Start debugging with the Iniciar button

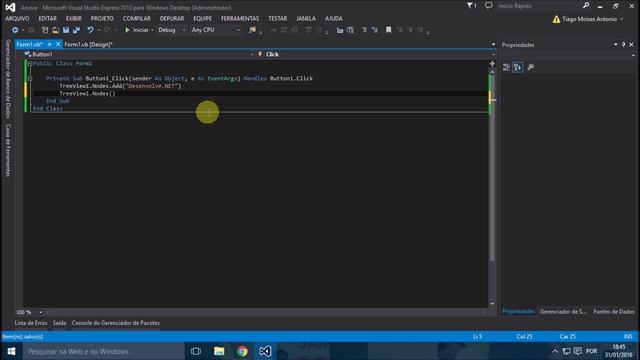pyautogui.click(x=137, y=30)
